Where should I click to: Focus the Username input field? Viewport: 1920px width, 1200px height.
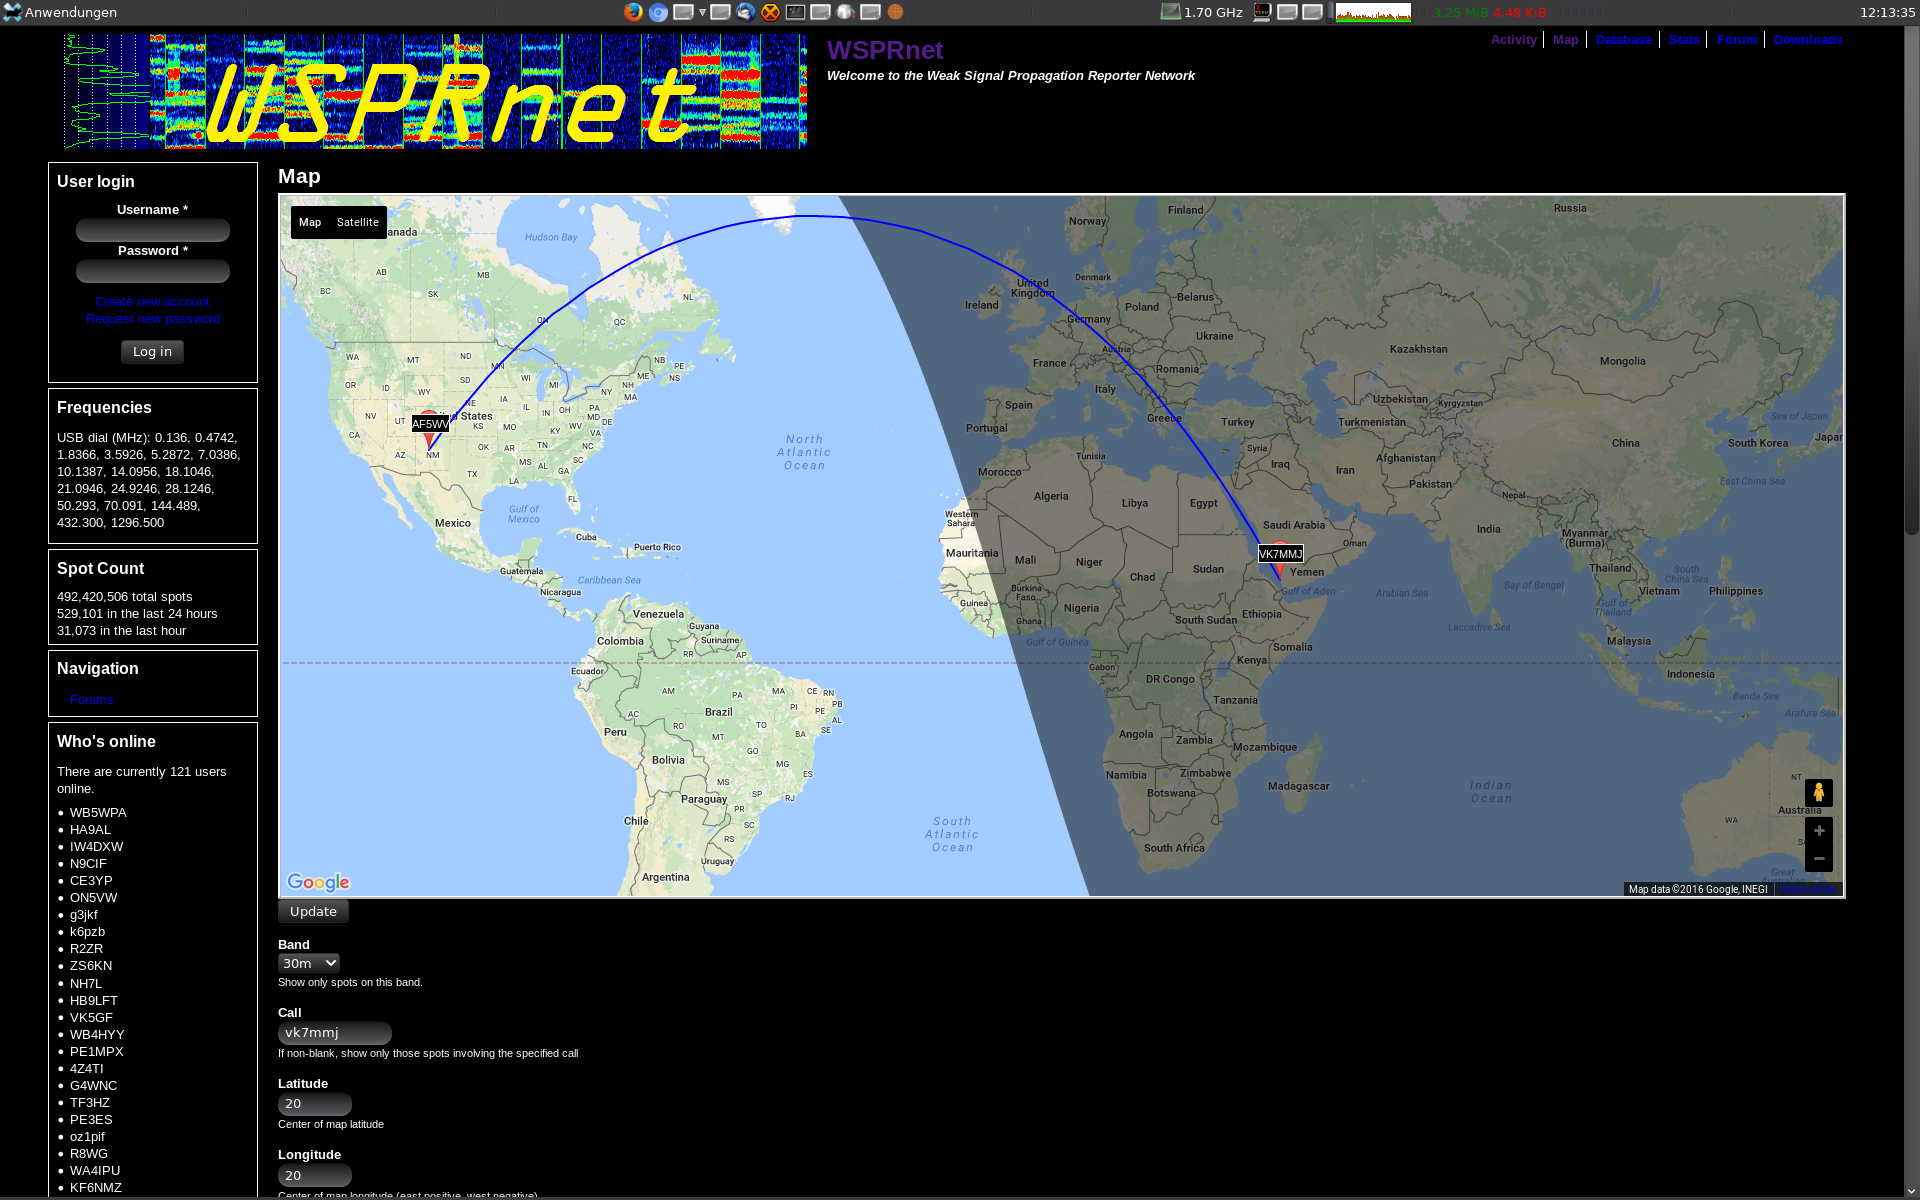153,231
